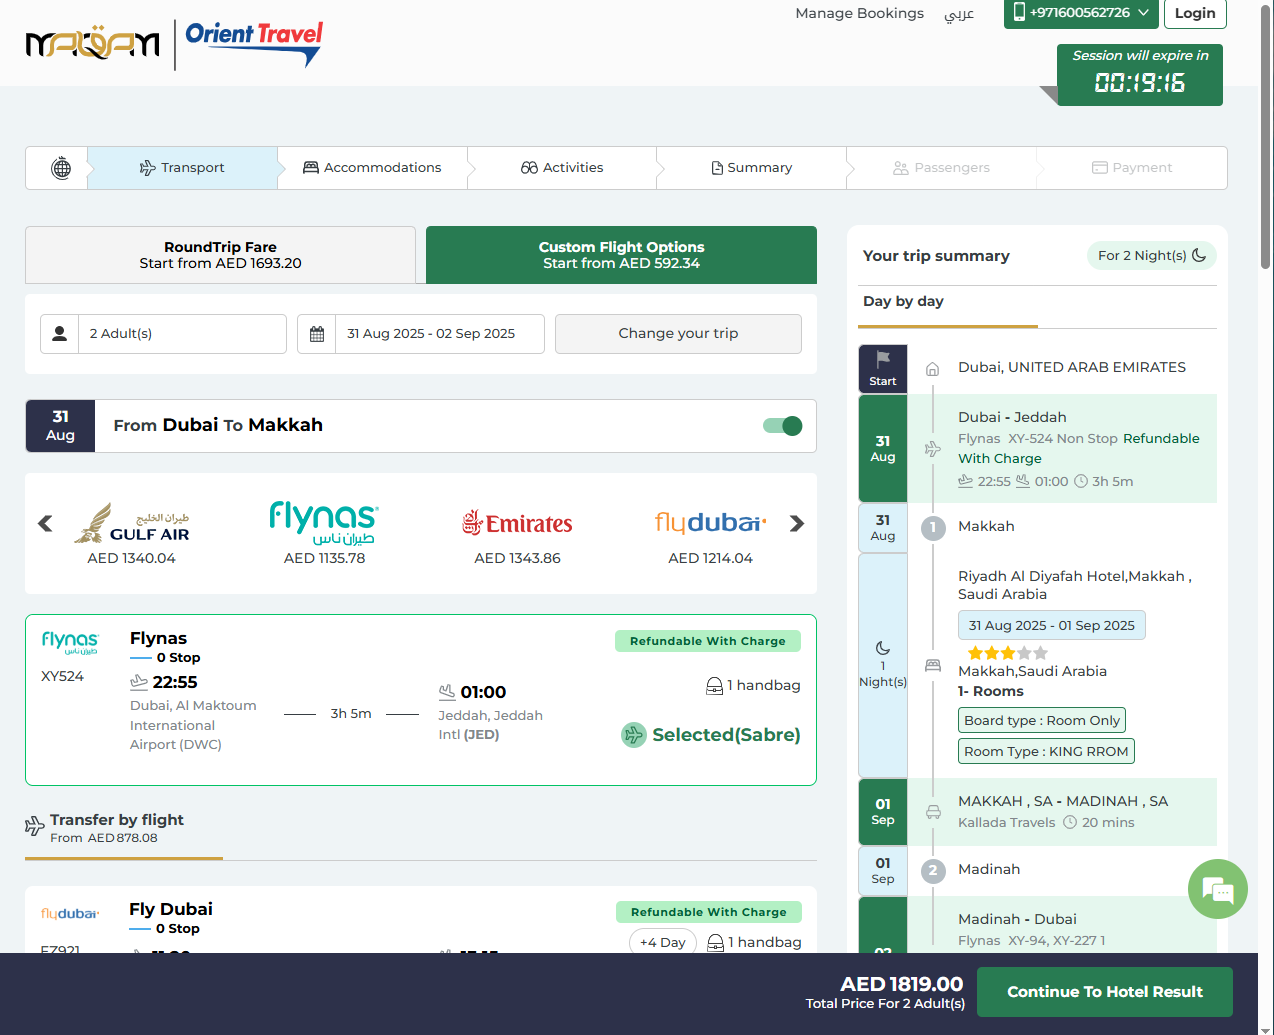
Task: Switch to the Accommodations step
Action: coord(372,168)
